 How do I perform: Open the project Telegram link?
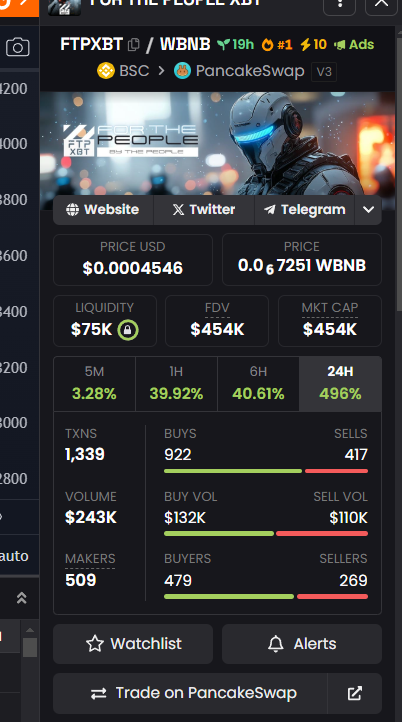point(304,210)
